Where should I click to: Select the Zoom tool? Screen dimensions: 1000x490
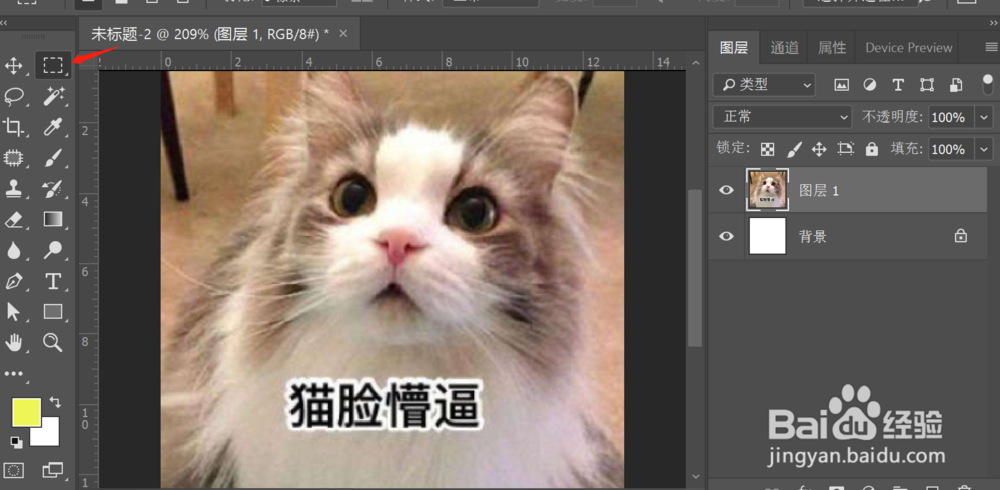pos(53,342)
